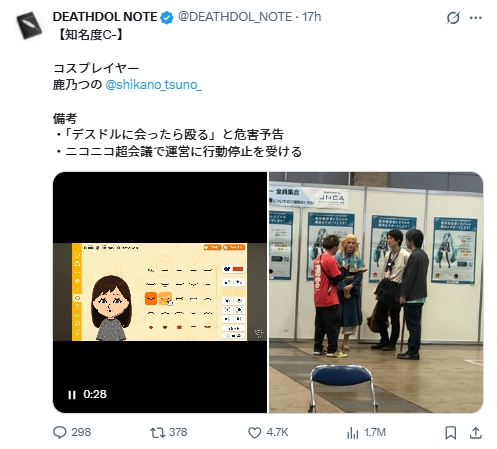Viewport: 497px width, 449px height.
Task: Bookmark this post
Action: (x=451, y=433)
